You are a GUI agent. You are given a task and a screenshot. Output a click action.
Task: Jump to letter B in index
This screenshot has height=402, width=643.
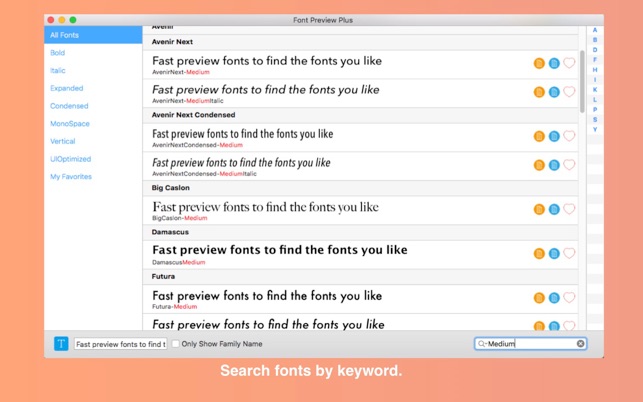click(x=595, y=40)
